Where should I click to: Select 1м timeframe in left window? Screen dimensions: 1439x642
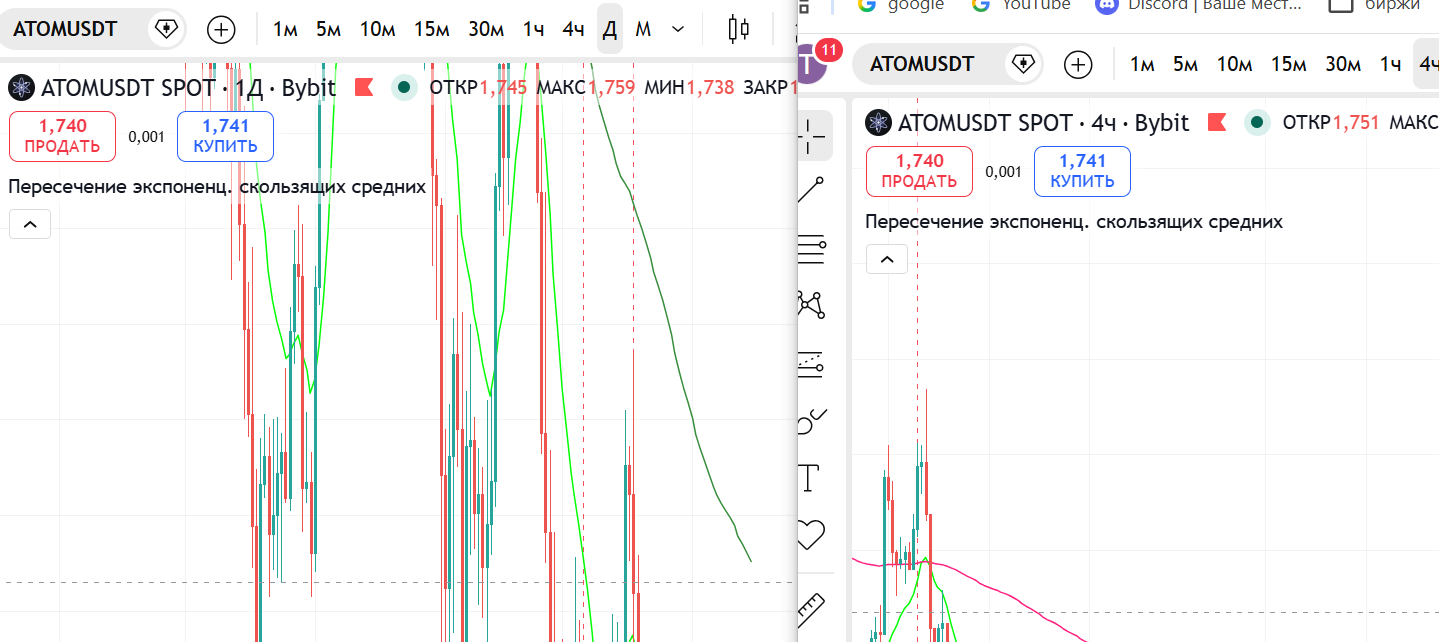pos(285,29)
